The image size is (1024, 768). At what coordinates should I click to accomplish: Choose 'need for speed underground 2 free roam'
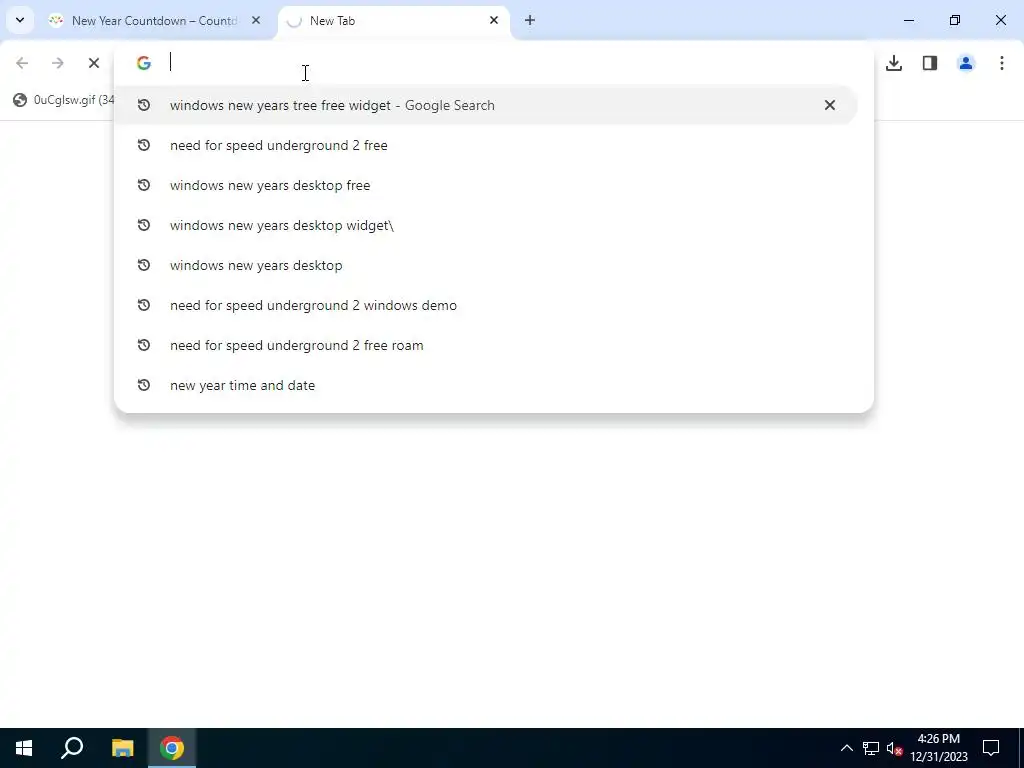[485, 345]
